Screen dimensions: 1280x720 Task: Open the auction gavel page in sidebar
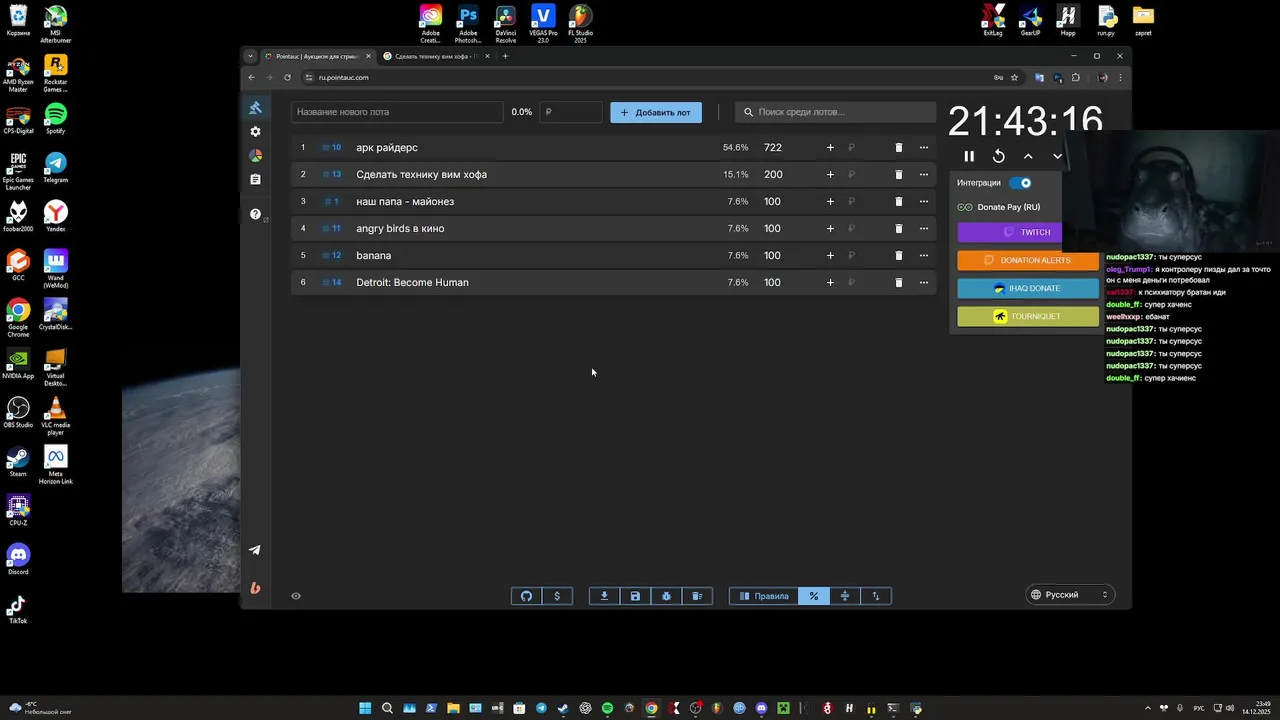click(255, 108)
